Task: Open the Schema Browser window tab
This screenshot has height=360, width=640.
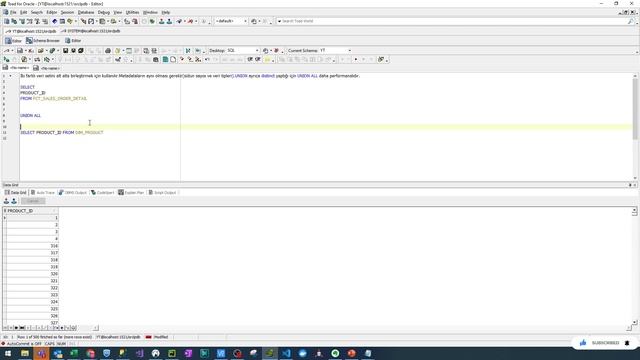Action: (x=43, y=40)
